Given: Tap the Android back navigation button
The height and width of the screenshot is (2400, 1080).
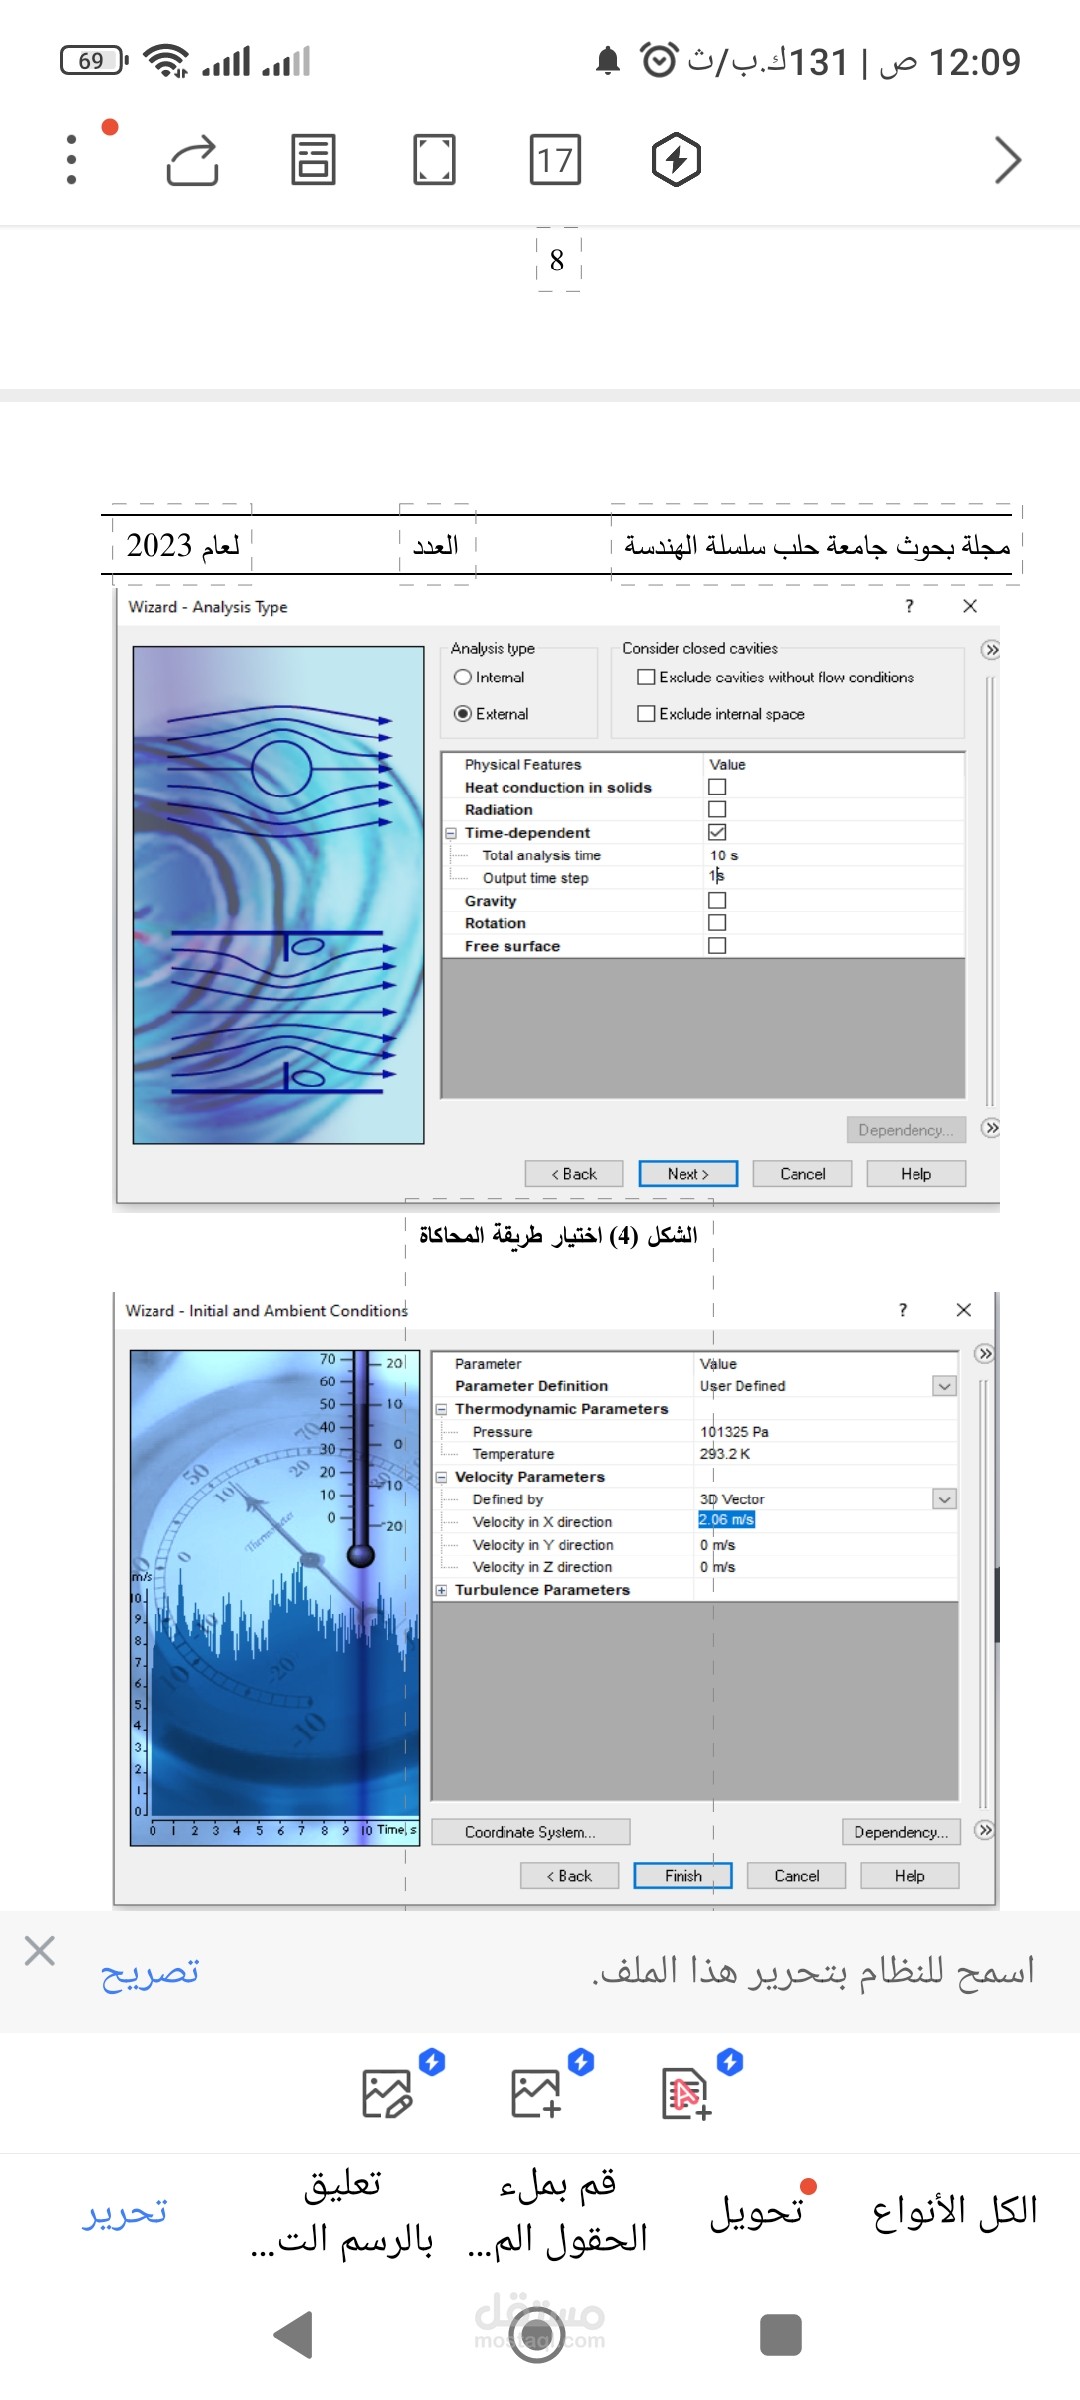Looking at the screenshot, I should pyautogui.click(x=293, y=2336).
